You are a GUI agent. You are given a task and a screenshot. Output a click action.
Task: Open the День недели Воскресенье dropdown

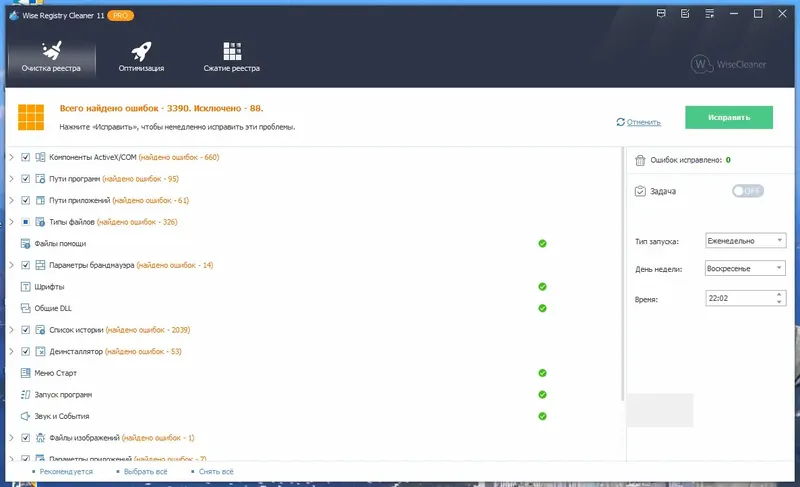(x=745, y=268)
